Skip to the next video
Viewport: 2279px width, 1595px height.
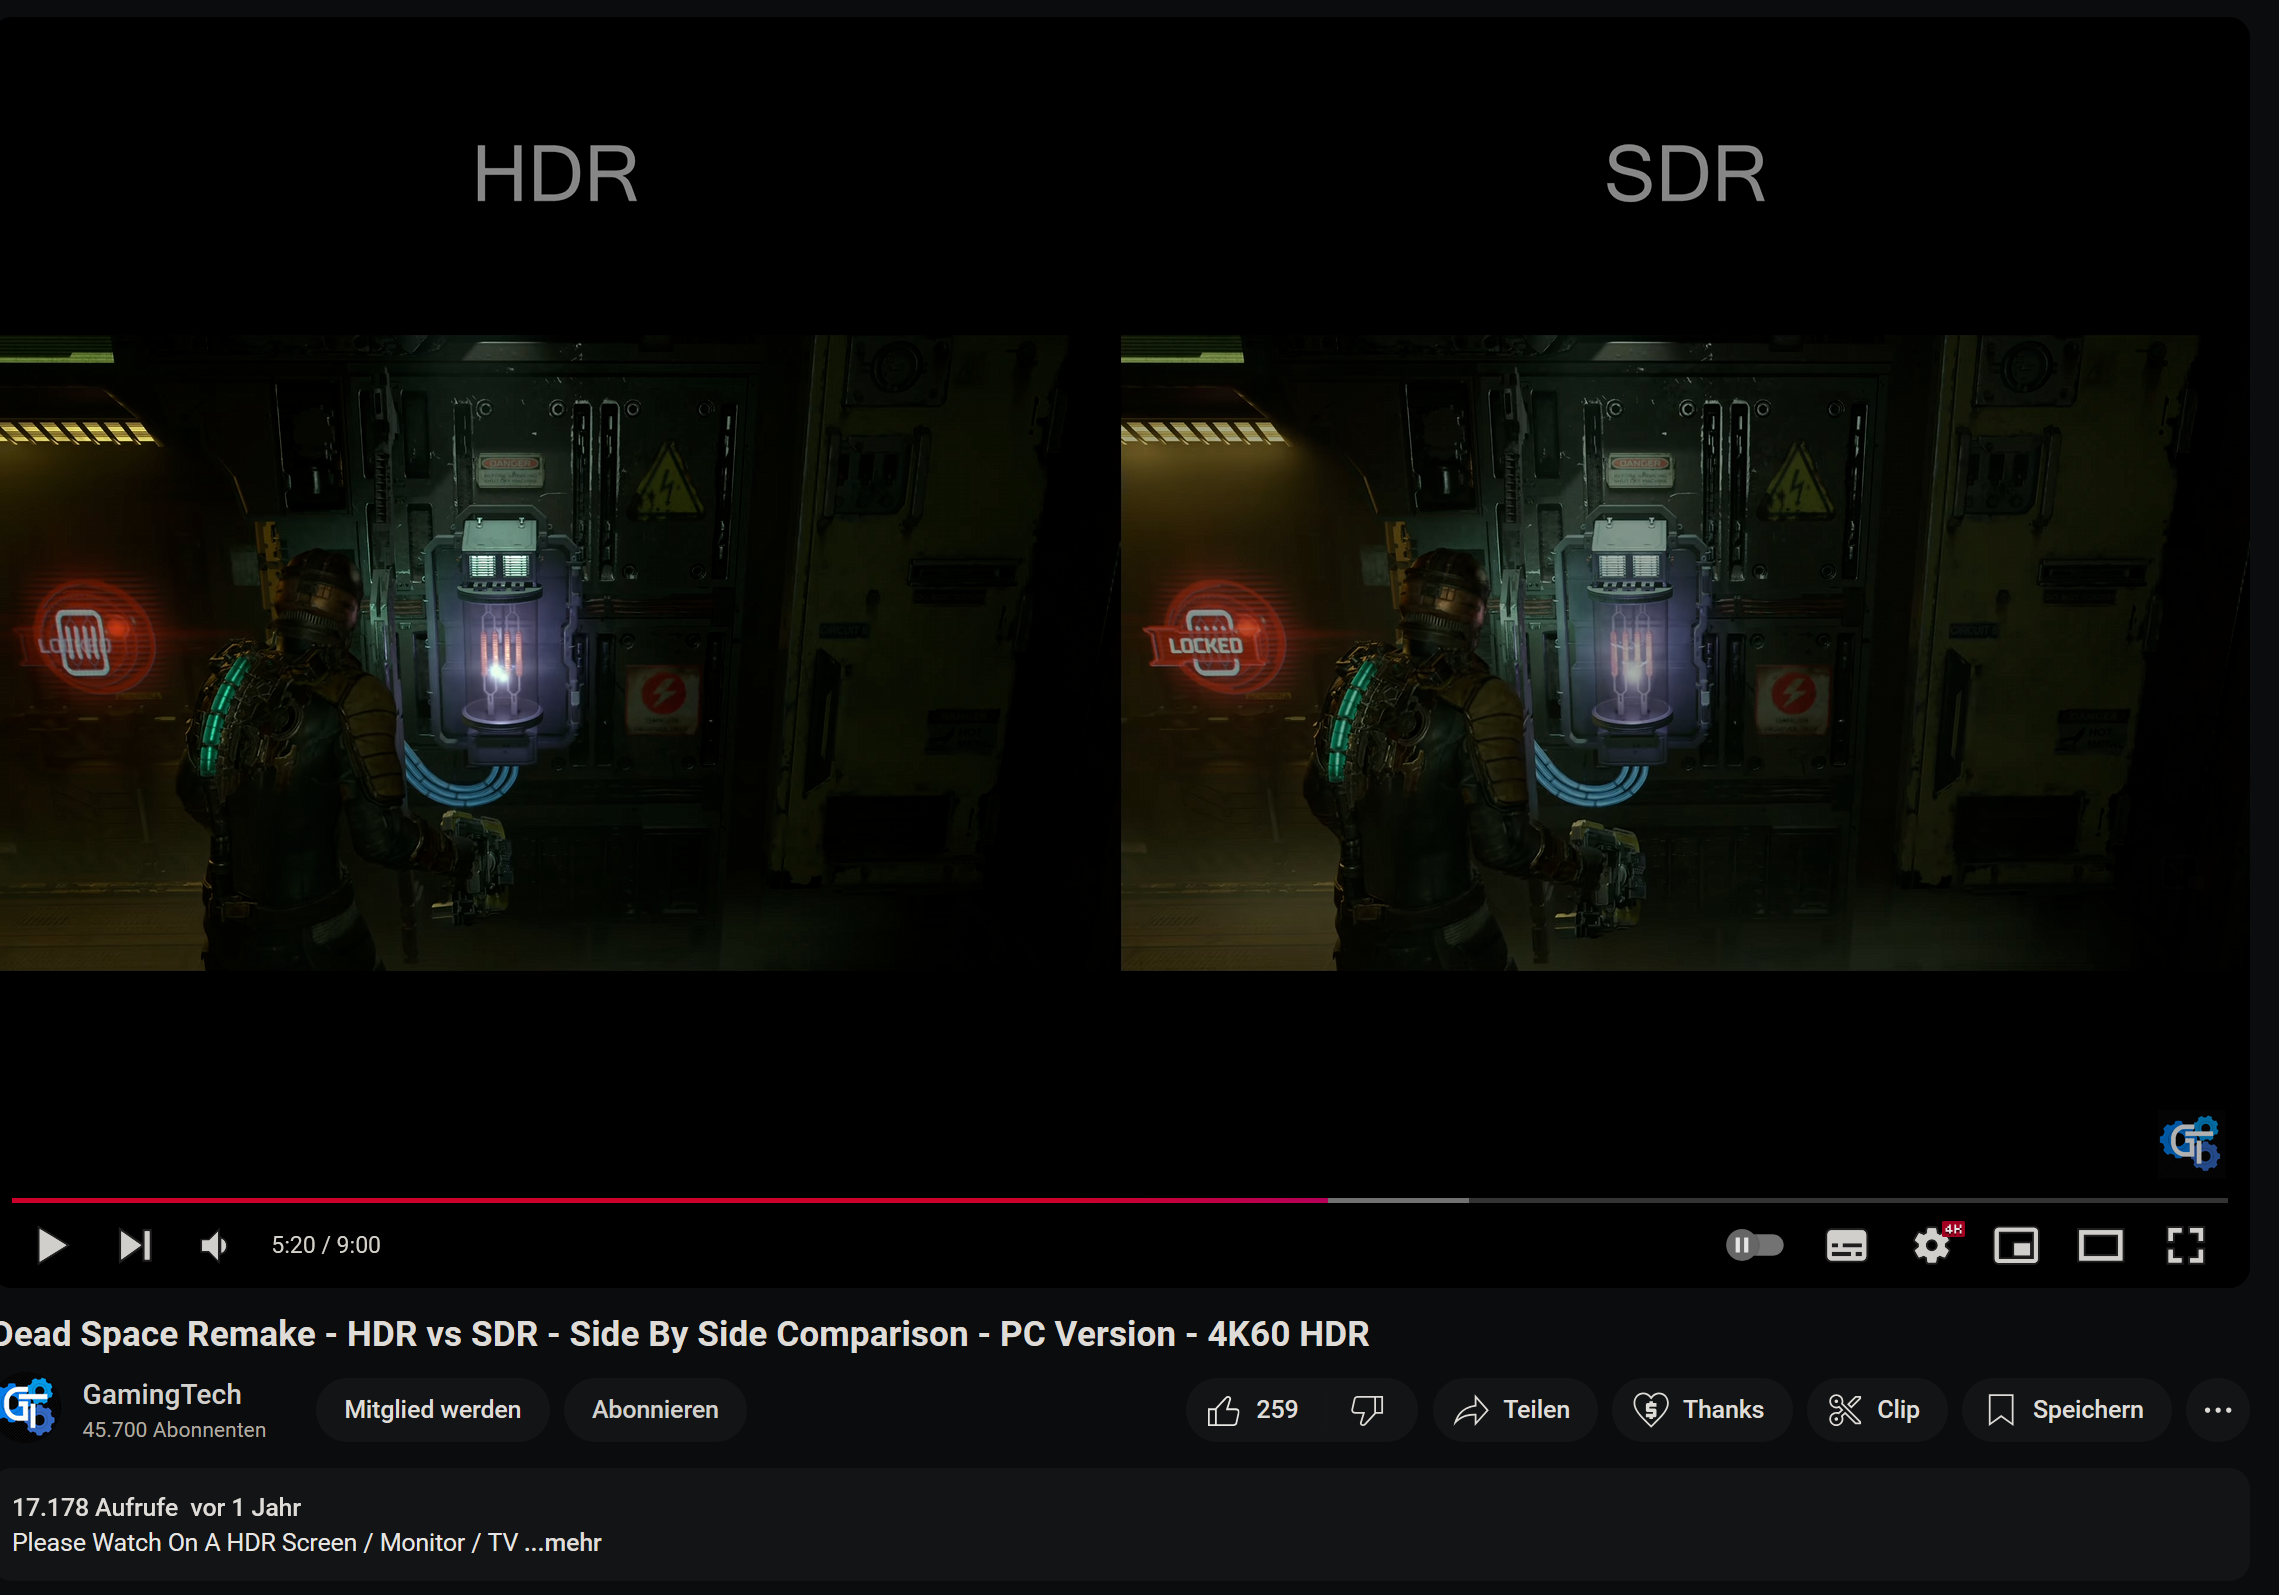pyautogui.click(x=135, y=1245)
